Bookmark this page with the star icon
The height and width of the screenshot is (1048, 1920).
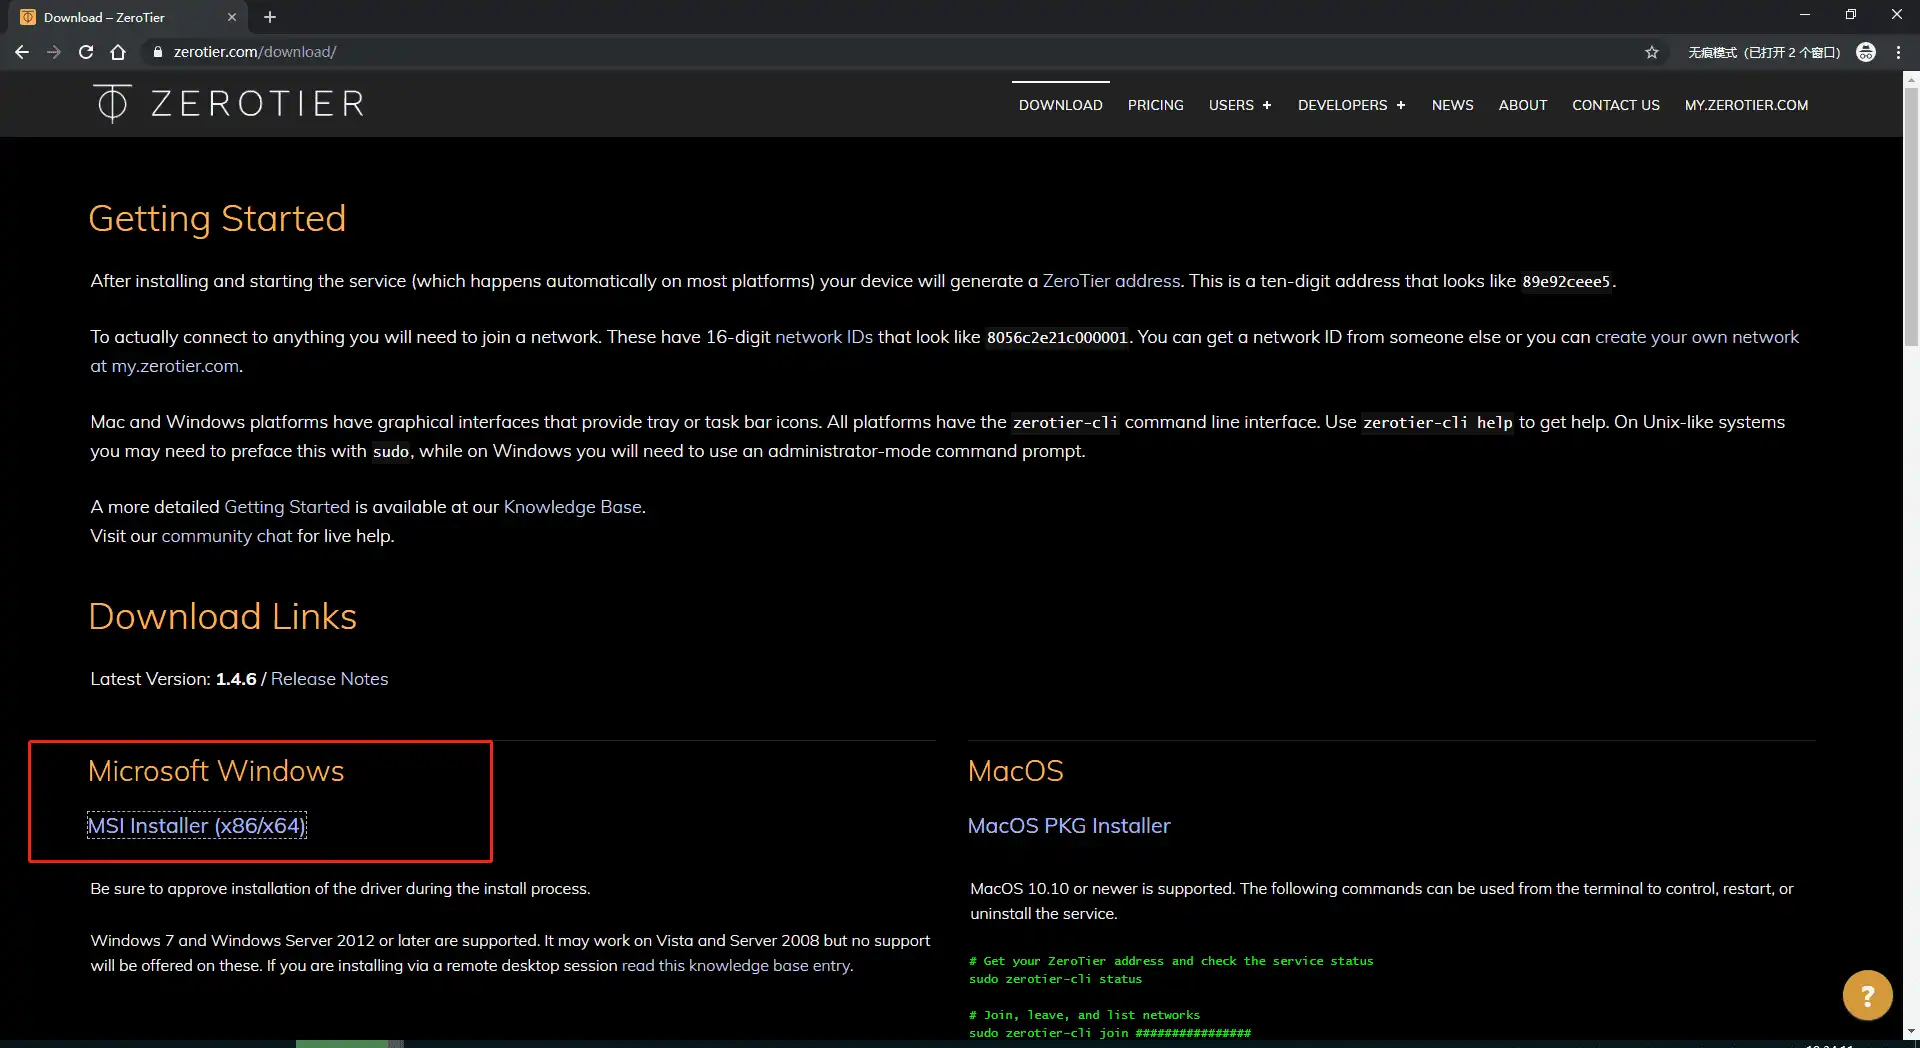(x=1652, y=52)
